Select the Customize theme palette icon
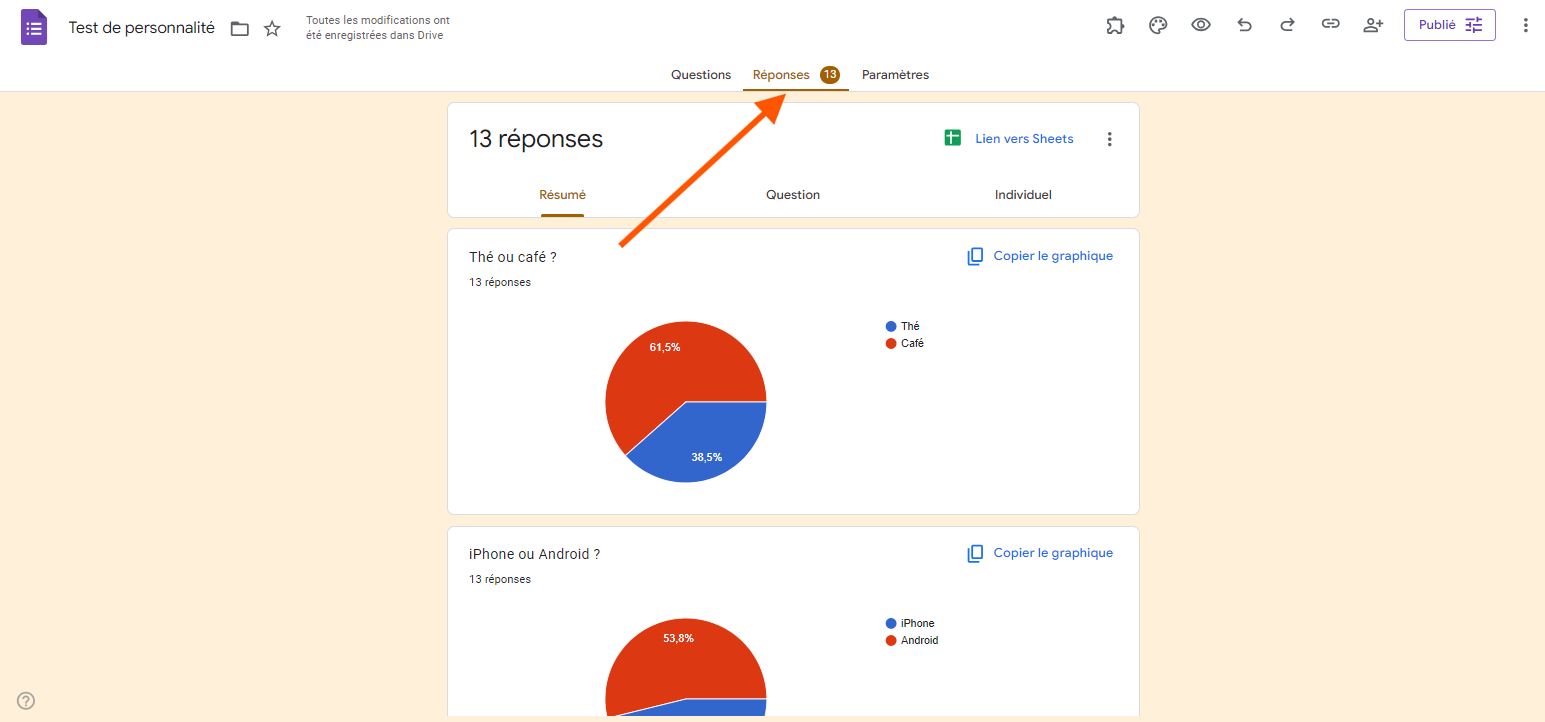1545x722 pixels. [1158, 24]
